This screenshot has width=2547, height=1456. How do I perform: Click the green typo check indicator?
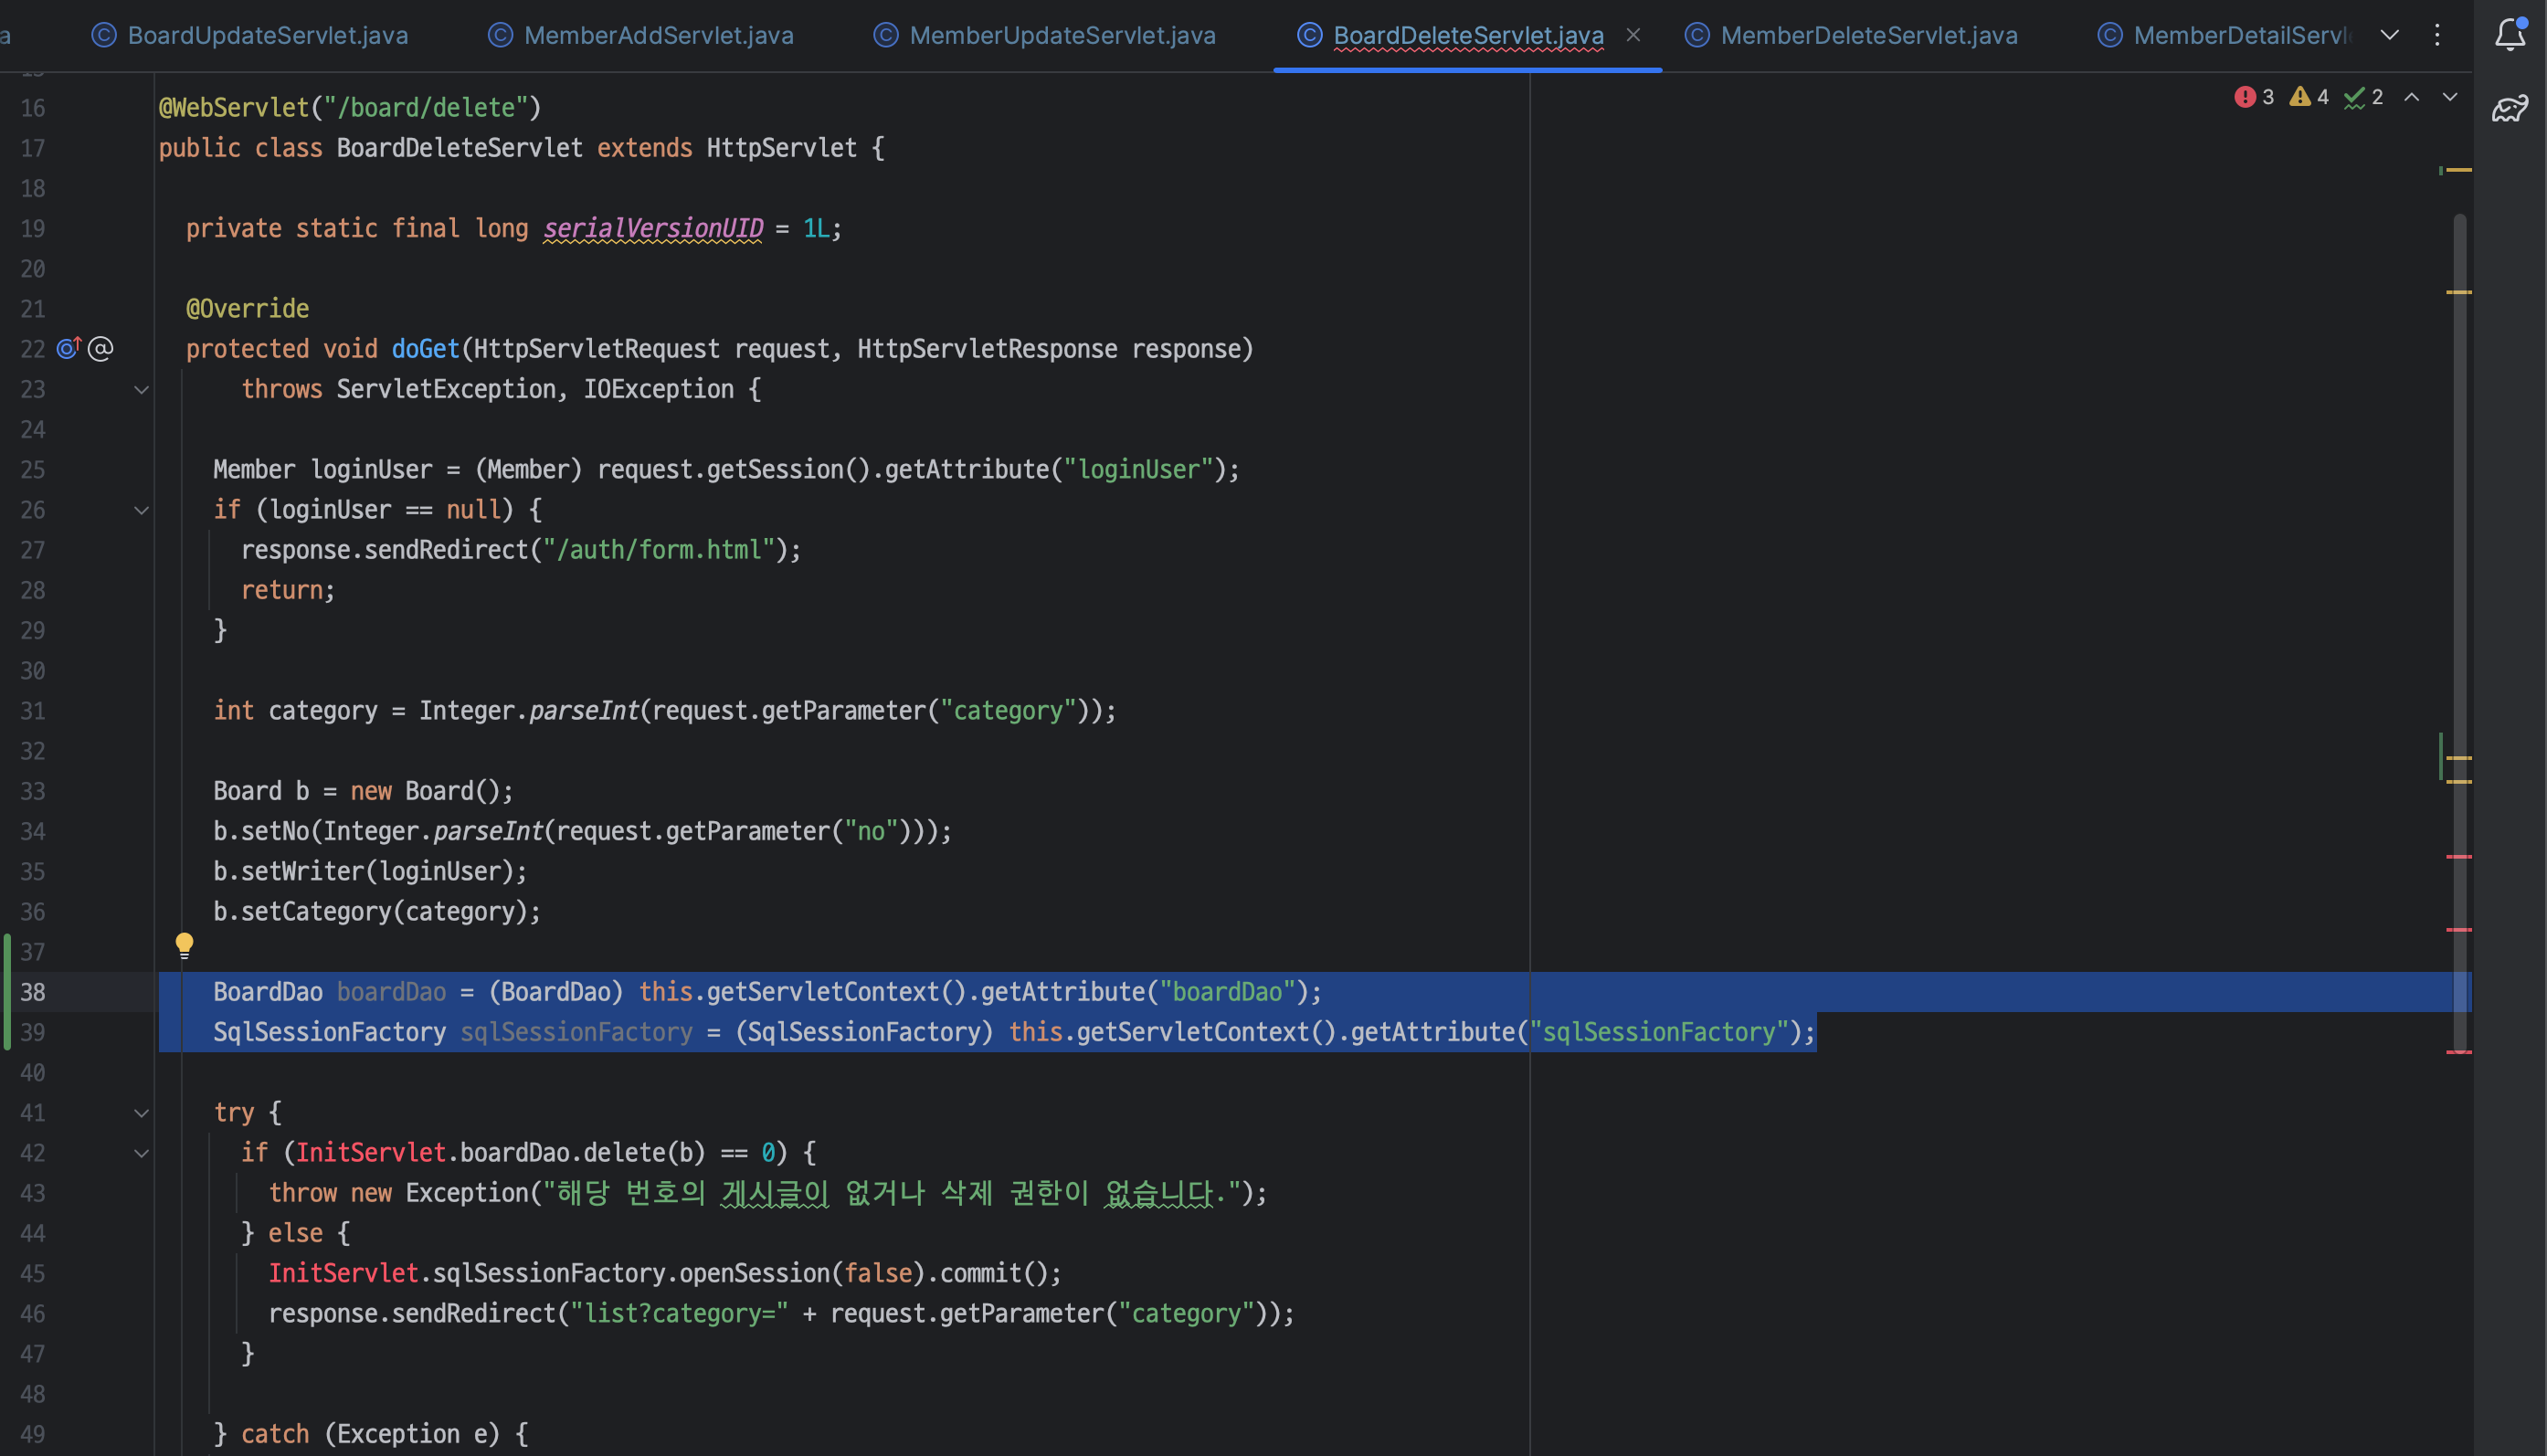(x=2363, y=97)
